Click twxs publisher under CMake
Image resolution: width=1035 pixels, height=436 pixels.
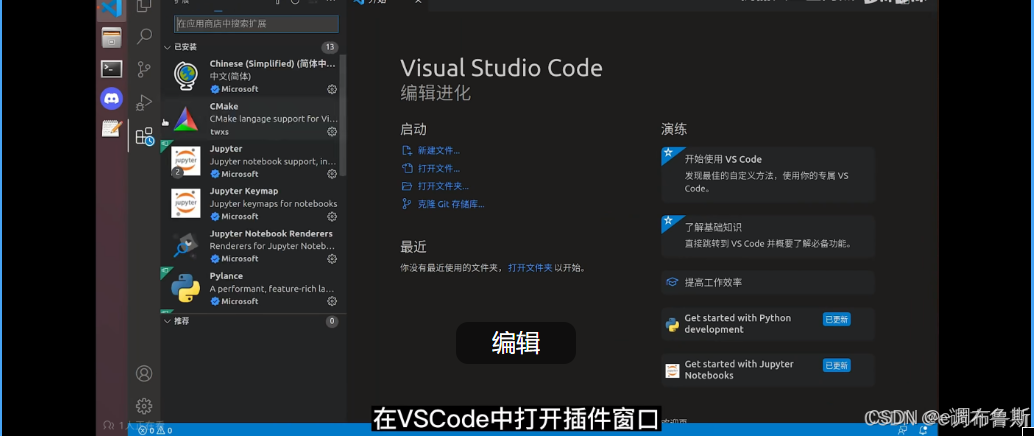(219, 132)
